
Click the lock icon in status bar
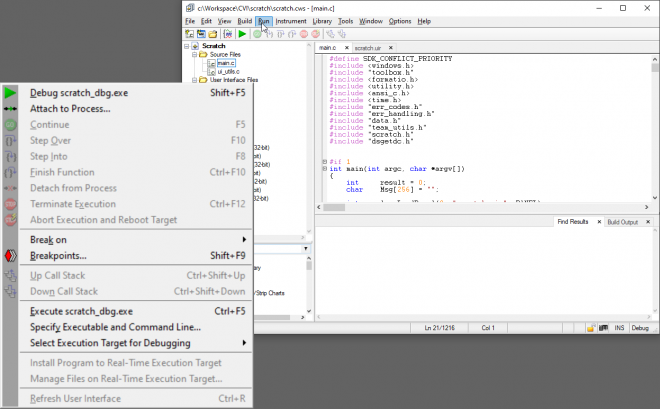click(x=592, y=327)
